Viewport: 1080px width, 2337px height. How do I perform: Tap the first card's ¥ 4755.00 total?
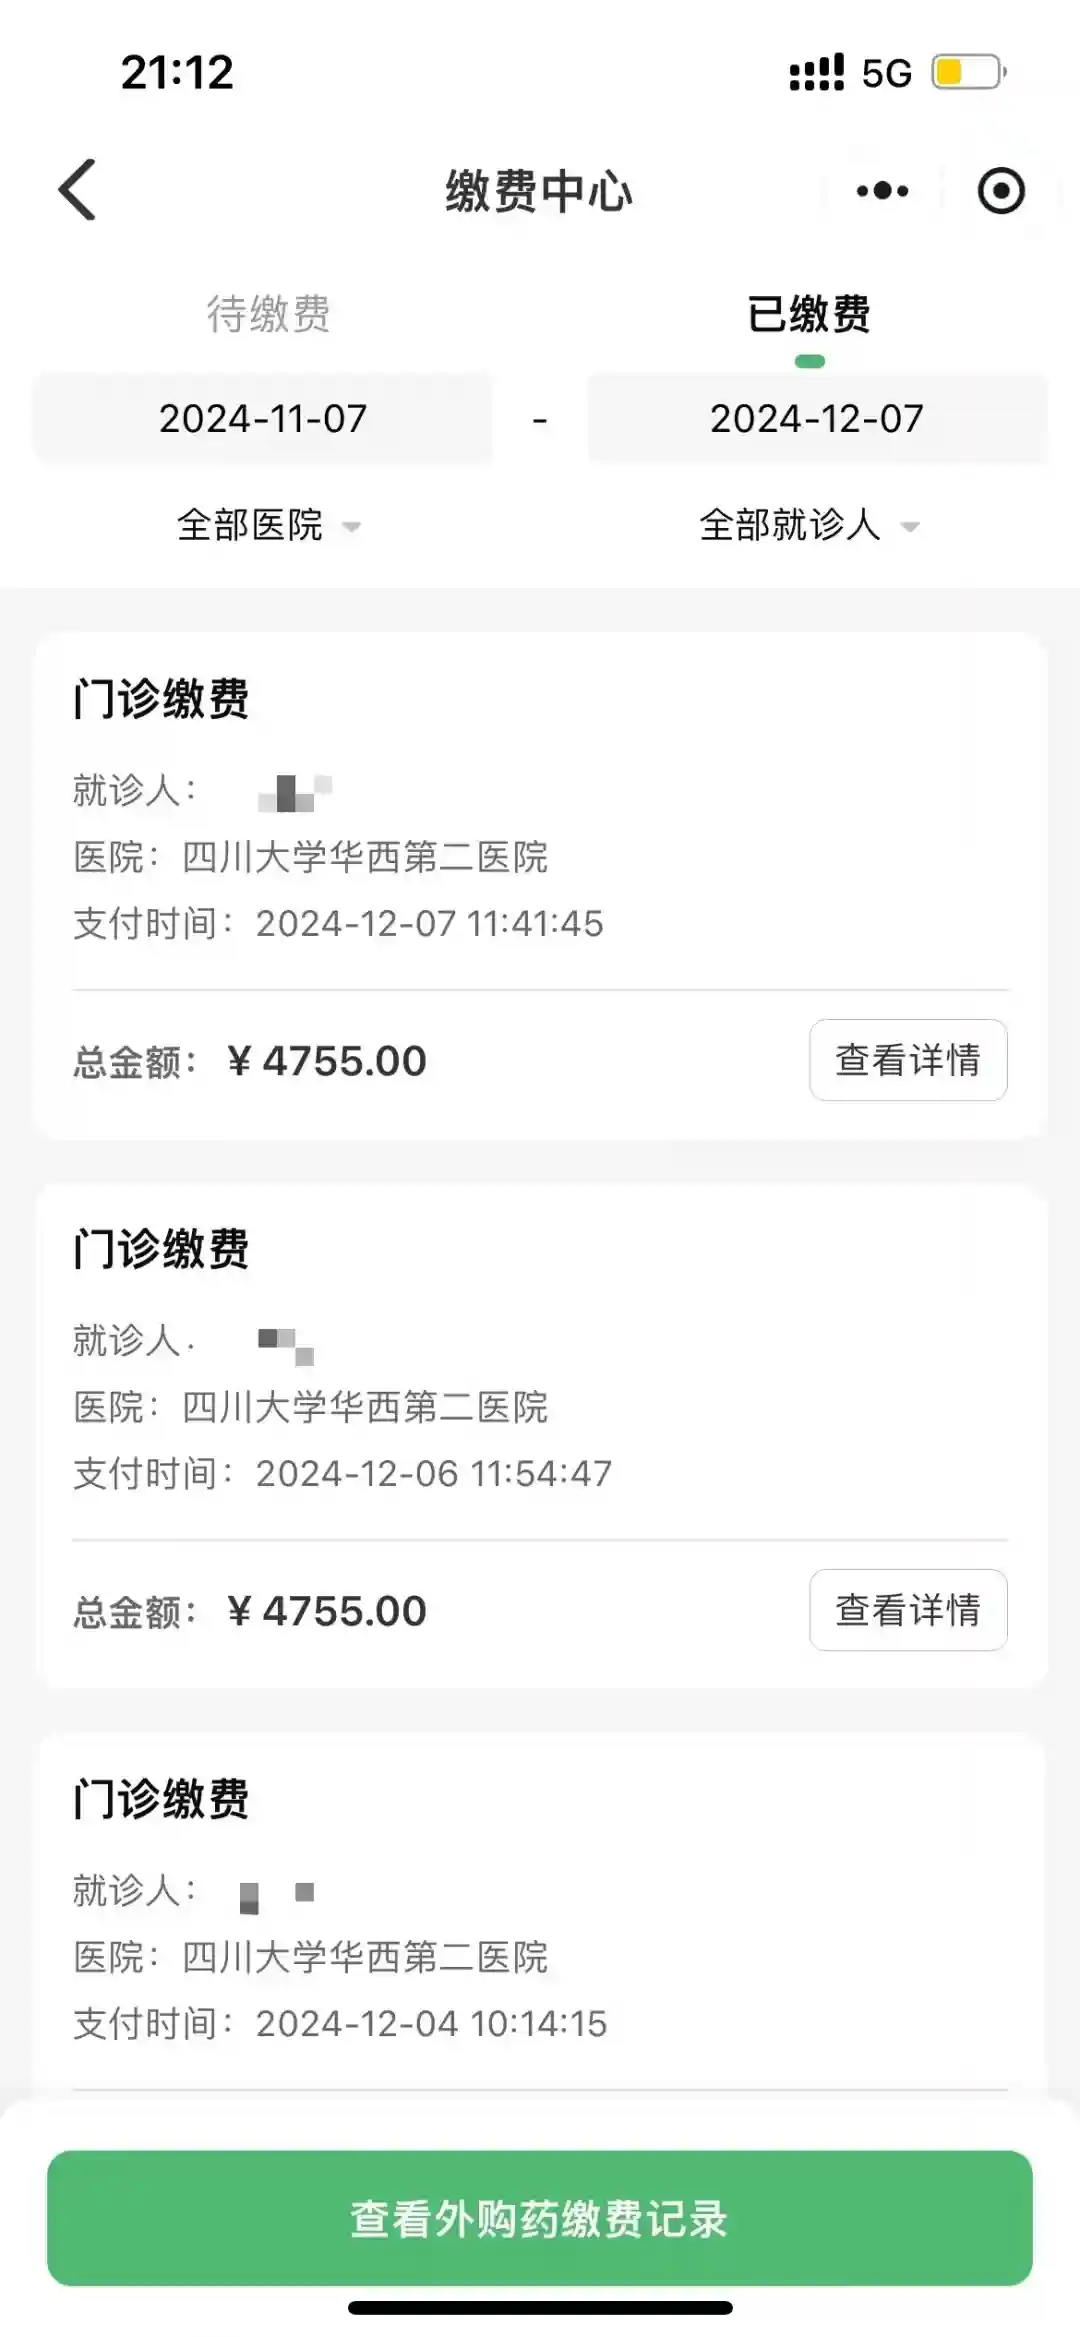point(327,1061)
